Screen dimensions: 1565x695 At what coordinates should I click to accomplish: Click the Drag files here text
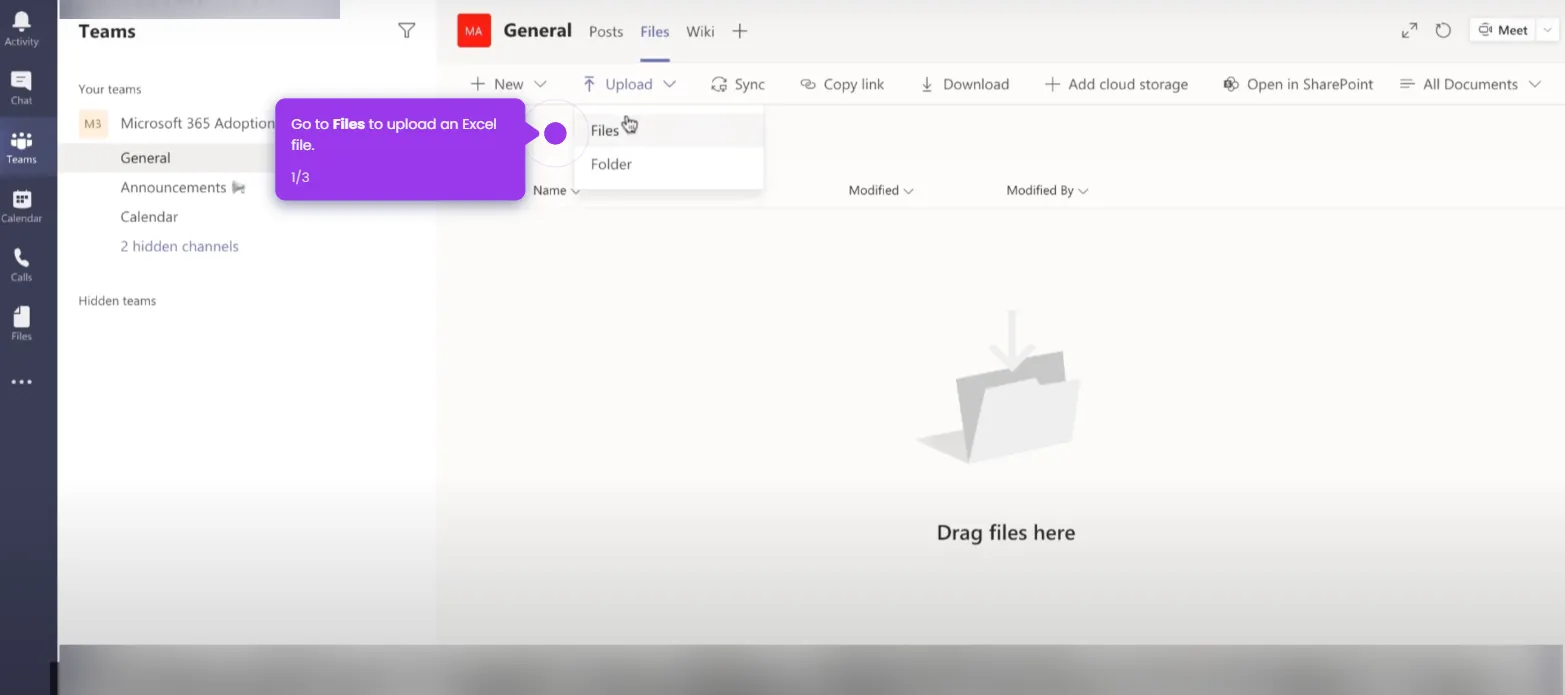tap(1006, 533)
